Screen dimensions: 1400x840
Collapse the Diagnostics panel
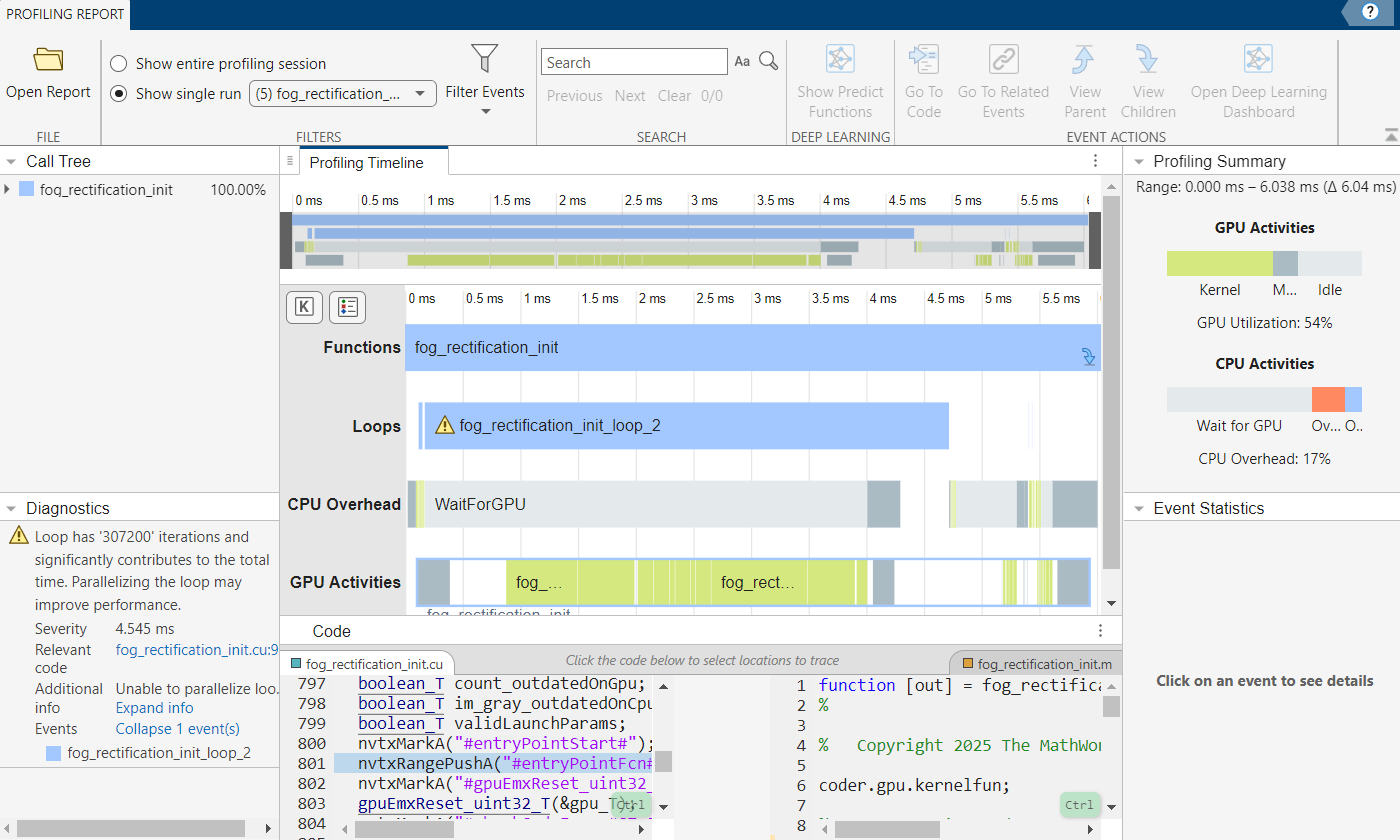[x=10, y=509]
